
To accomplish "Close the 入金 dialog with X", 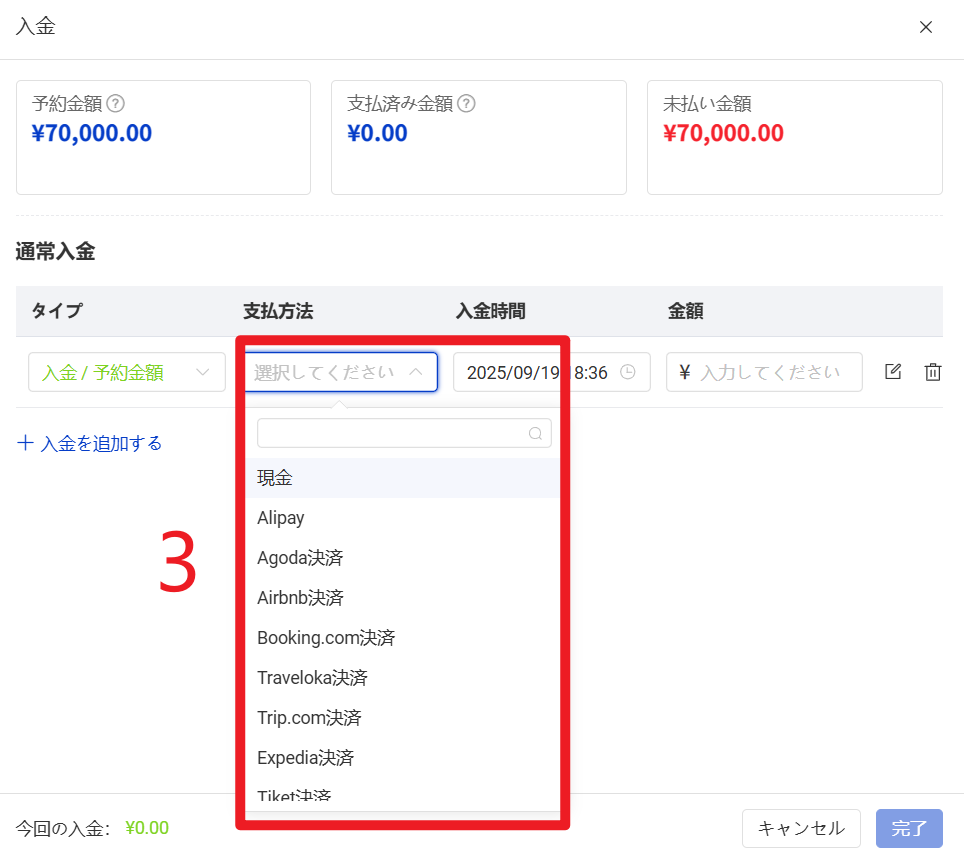I will click(x=926, y=27).
